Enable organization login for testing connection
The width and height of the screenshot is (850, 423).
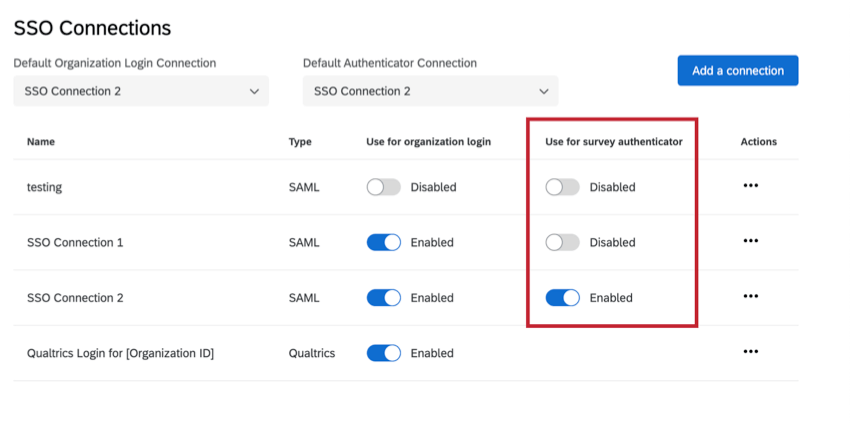click(x=383, y=187)
